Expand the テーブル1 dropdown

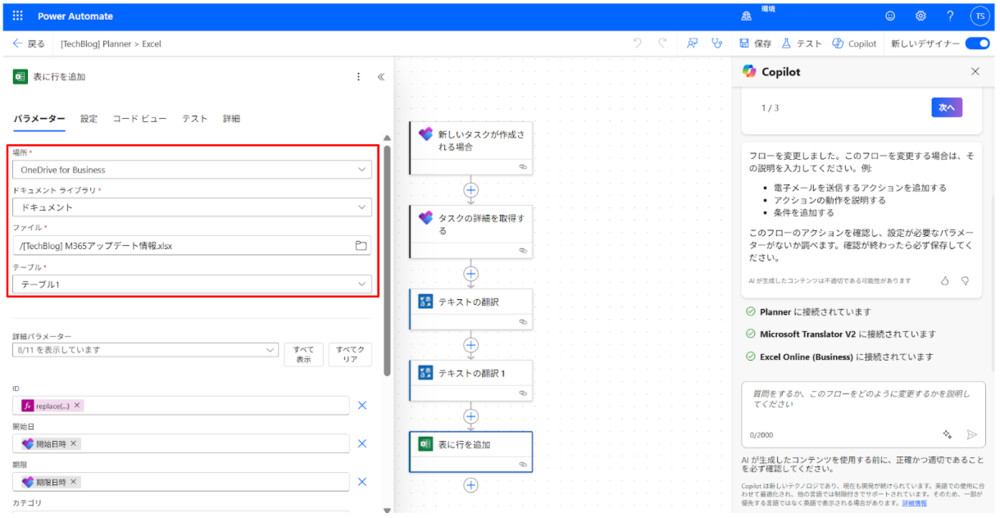click(192, 284)
